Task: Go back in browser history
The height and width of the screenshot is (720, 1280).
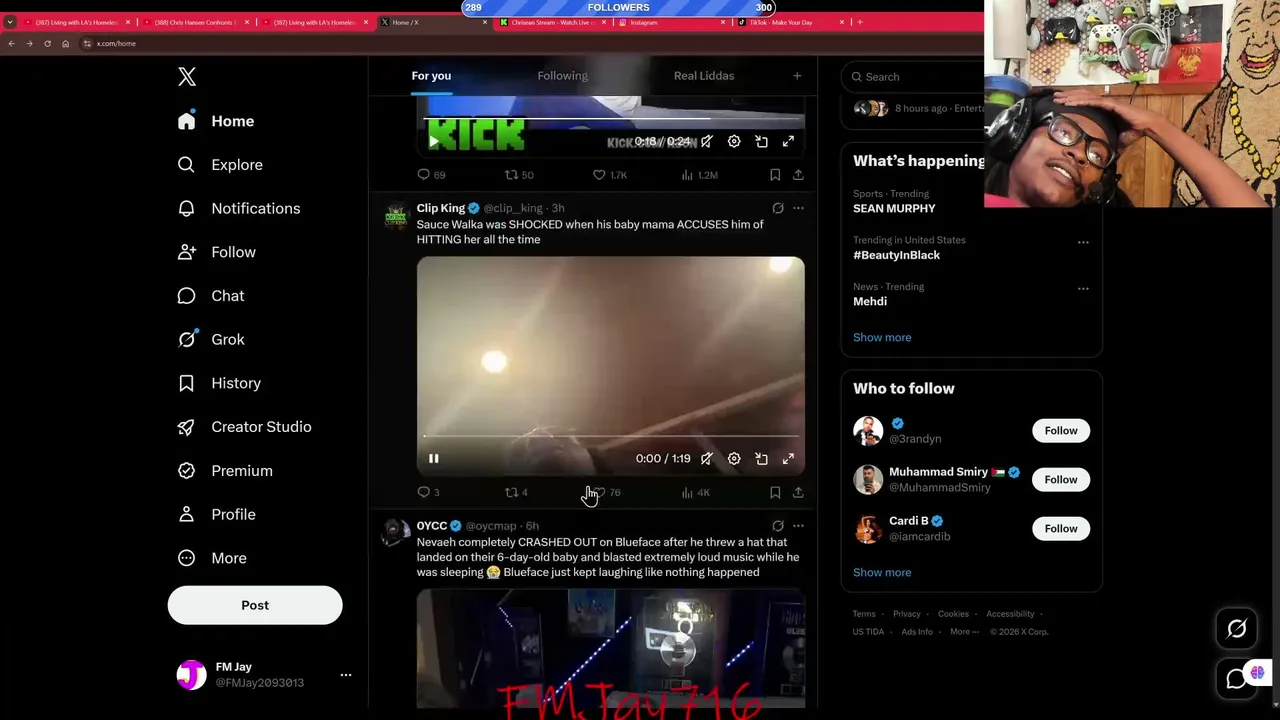Action: click(11, 43)
